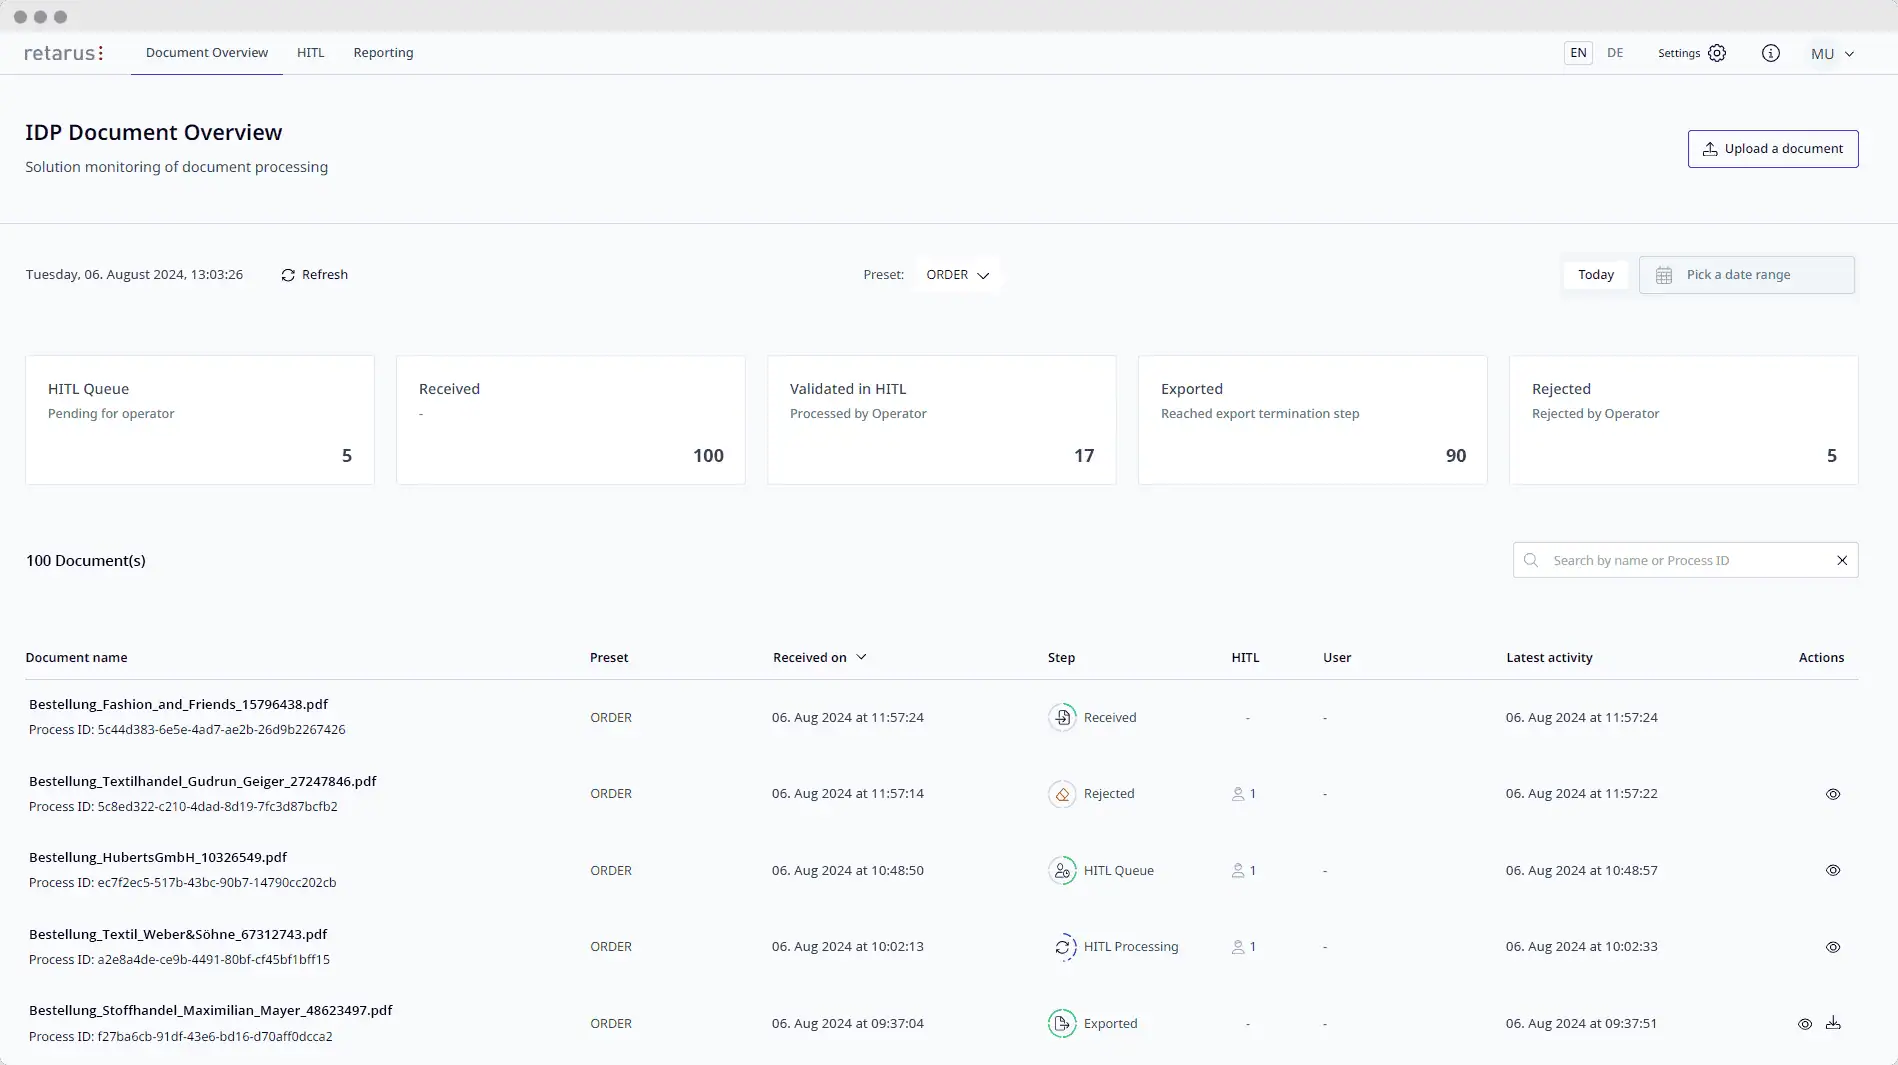
Task: Click the Preset column header
Action: click(609, 658)
